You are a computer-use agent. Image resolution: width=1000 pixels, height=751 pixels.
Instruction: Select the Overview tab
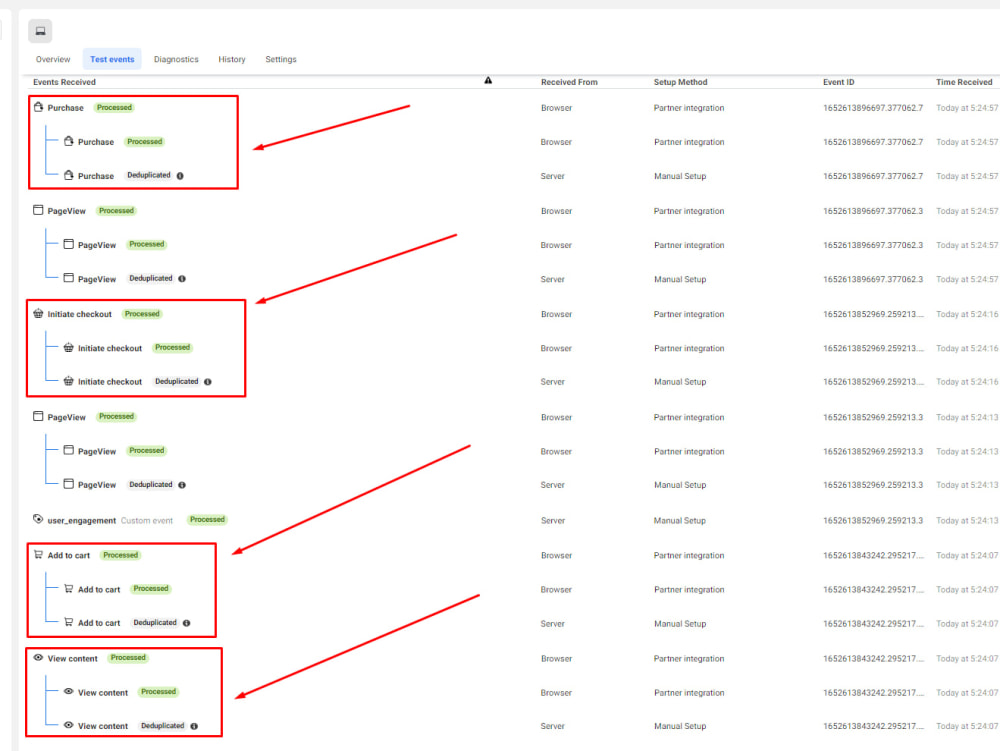52,59
